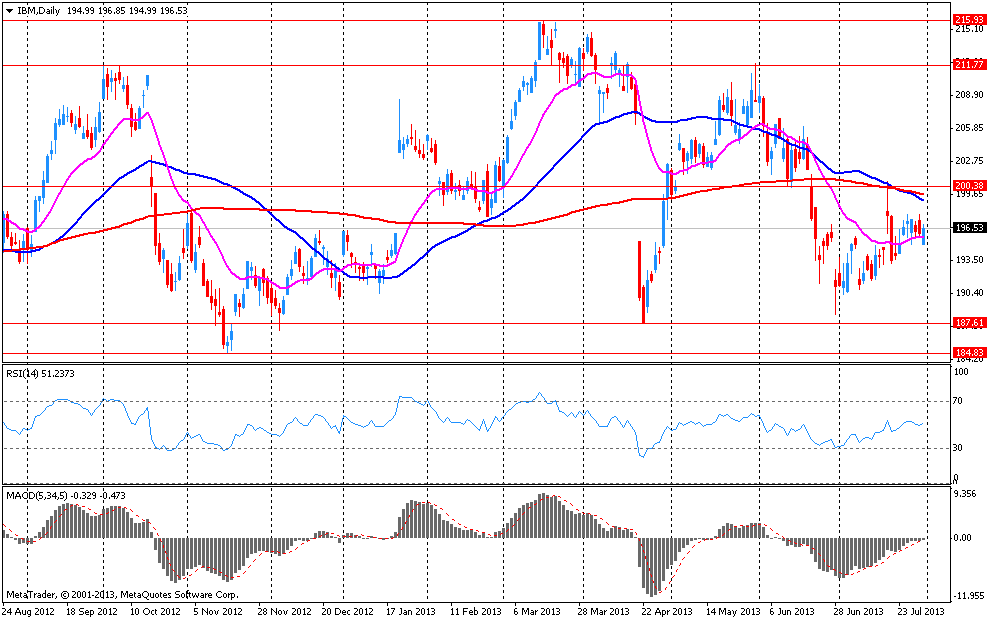Viewport: 990px width, 620px height.
Task: Click the 23 Jul 2013 date label
Action: (921, 612)
